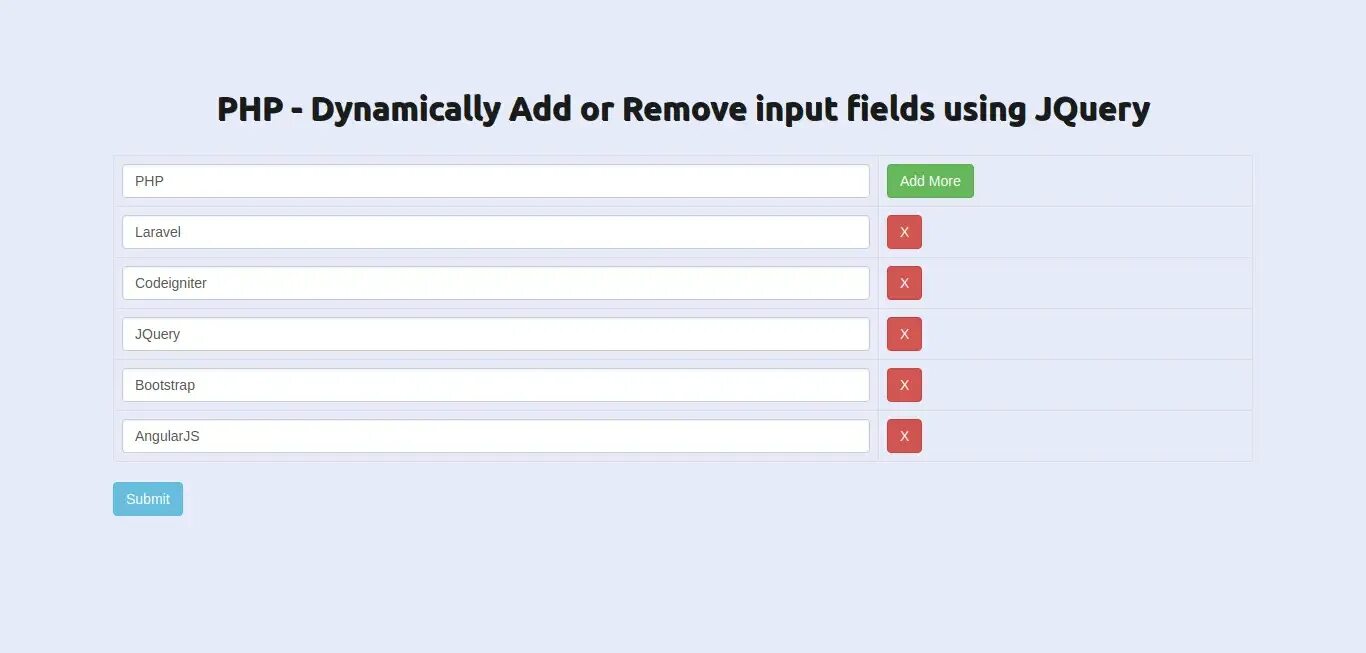Screen dimensions: 1366x653
Task: Delete the Codeigniter field using its X
Action: (x=904, y=283)
